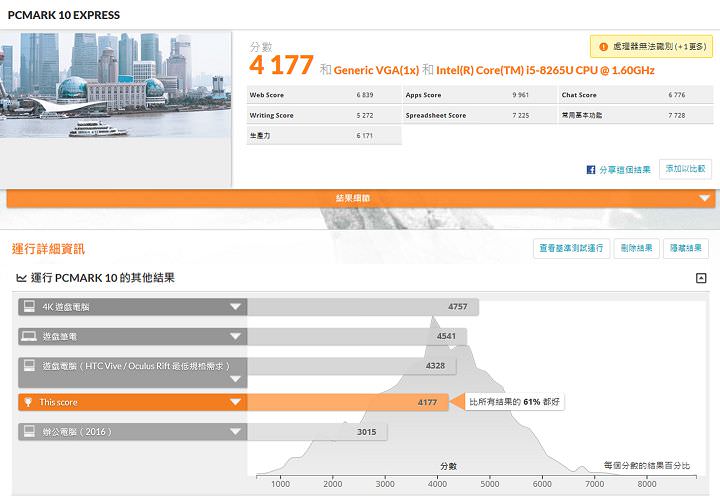
Task: Expand the This score dropdown arrow
Action: 235,402
